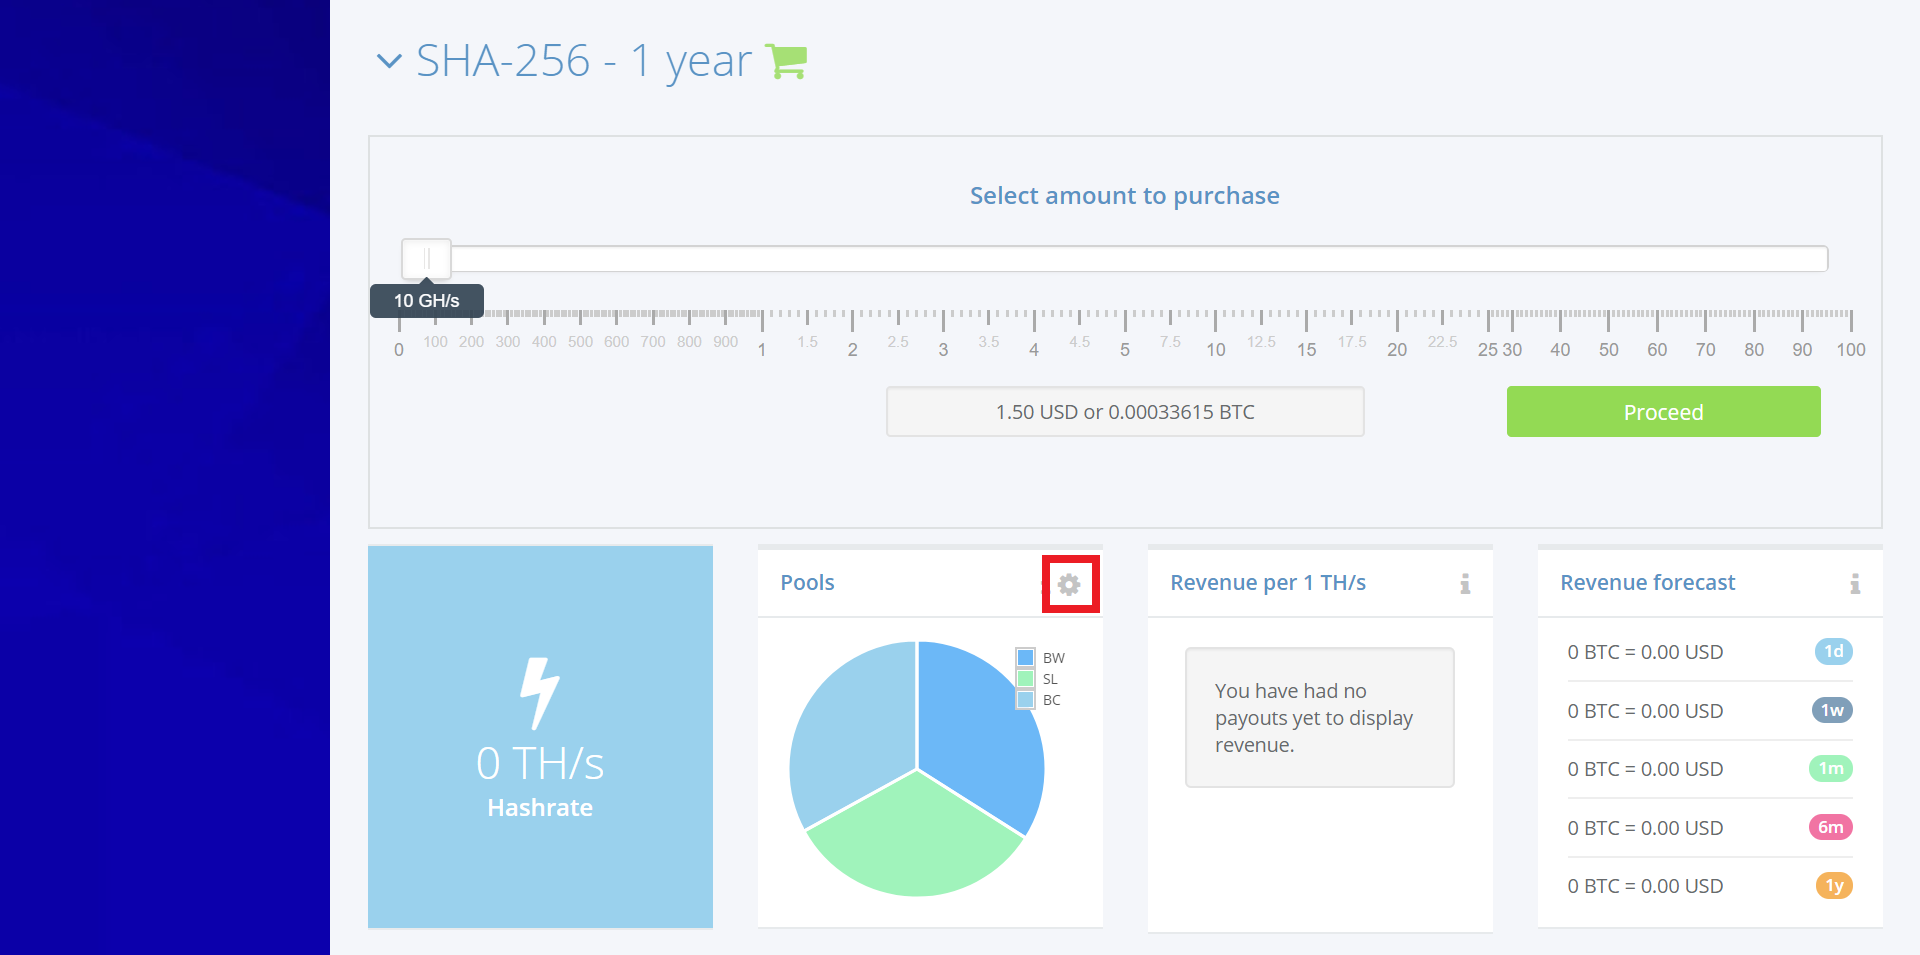Image resolution: width=1920 pixels, height=955 pixels.
Task: Select the 1m revenue forecast badge
Action: (1831, 769)
